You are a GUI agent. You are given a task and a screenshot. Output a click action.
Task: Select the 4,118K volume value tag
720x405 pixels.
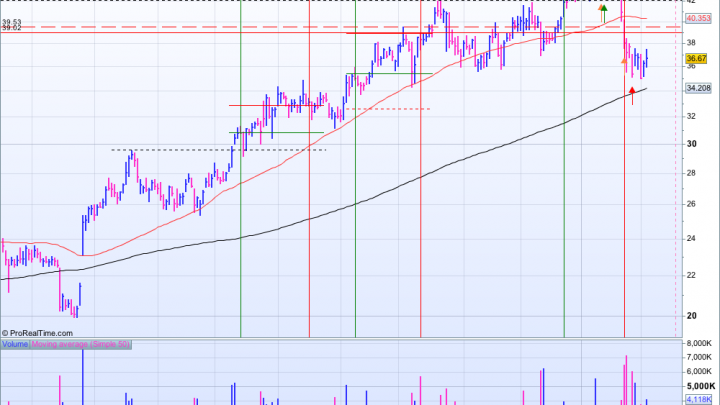(x=699, y=399)
